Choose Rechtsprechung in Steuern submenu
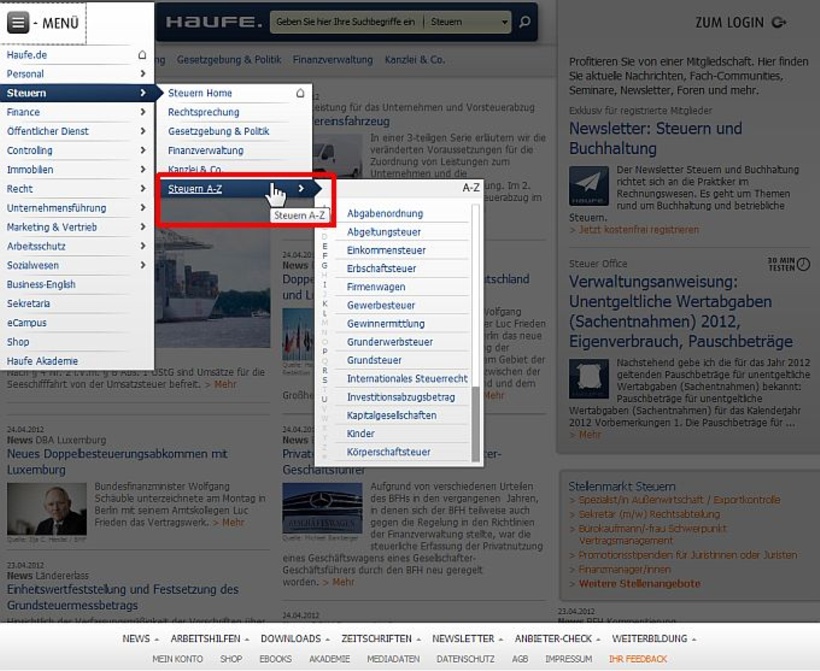Viewport: 820px width, 671px height. (x=203, y=112)
